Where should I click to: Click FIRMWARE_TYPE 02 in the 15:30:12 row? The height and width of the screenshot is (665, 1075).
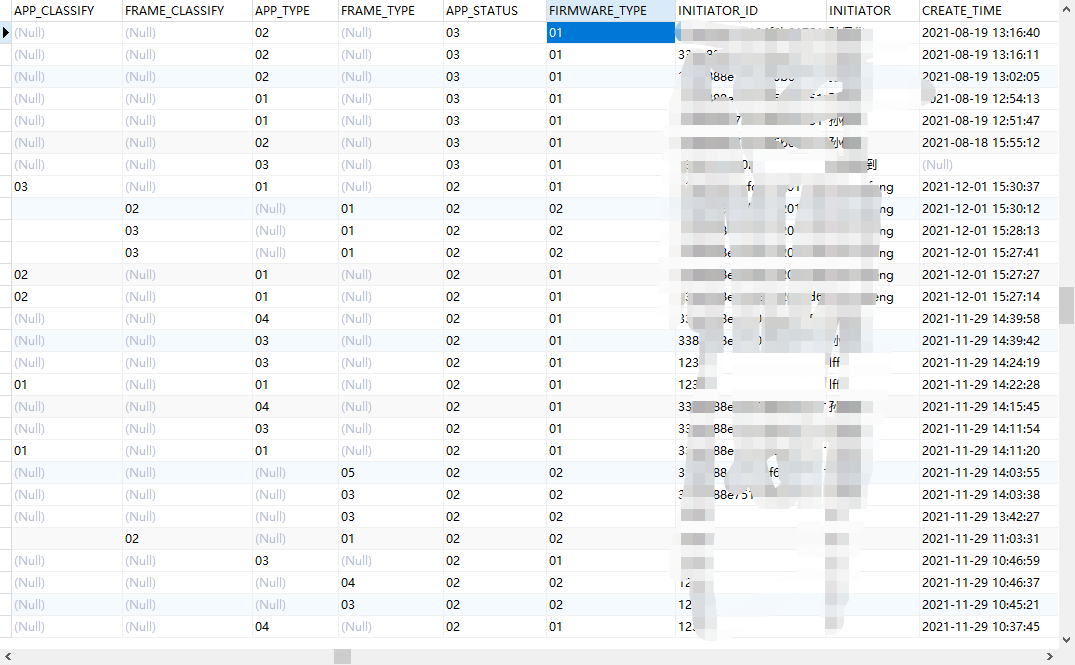tap(611, 208)
